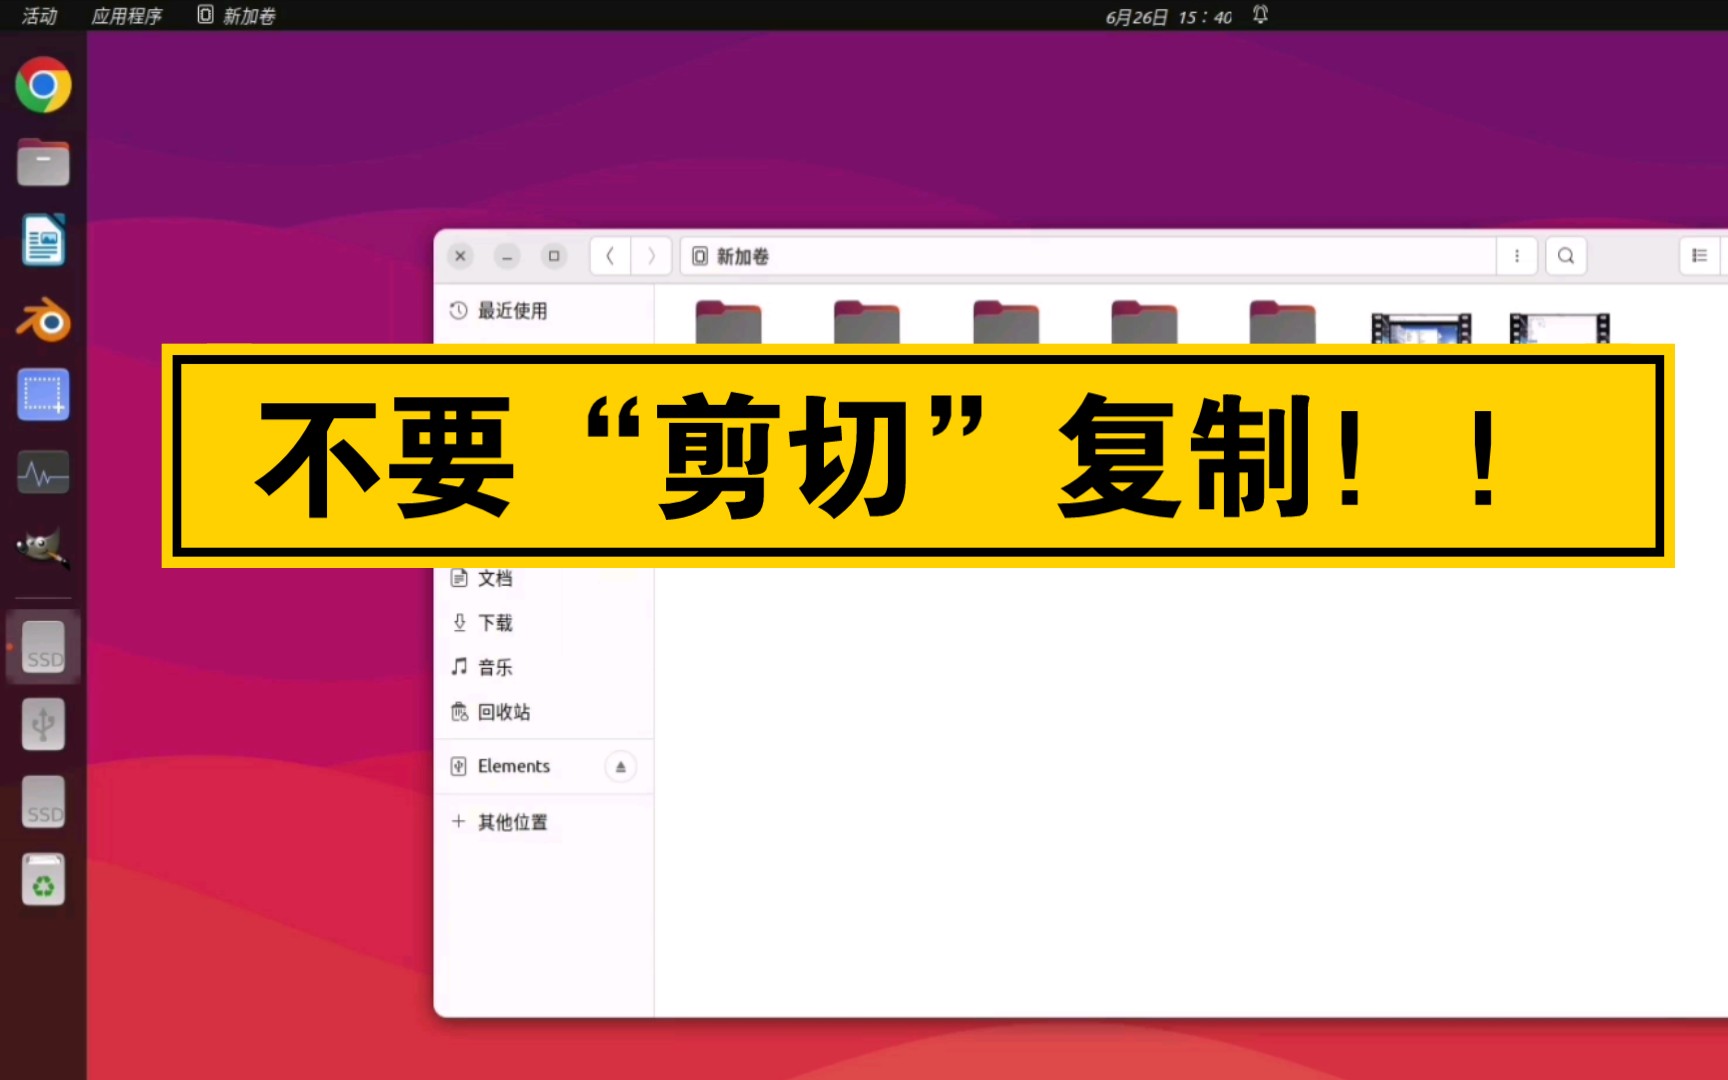
Task: Open 其他位置 in sidebar
Action: pos(545,822)
